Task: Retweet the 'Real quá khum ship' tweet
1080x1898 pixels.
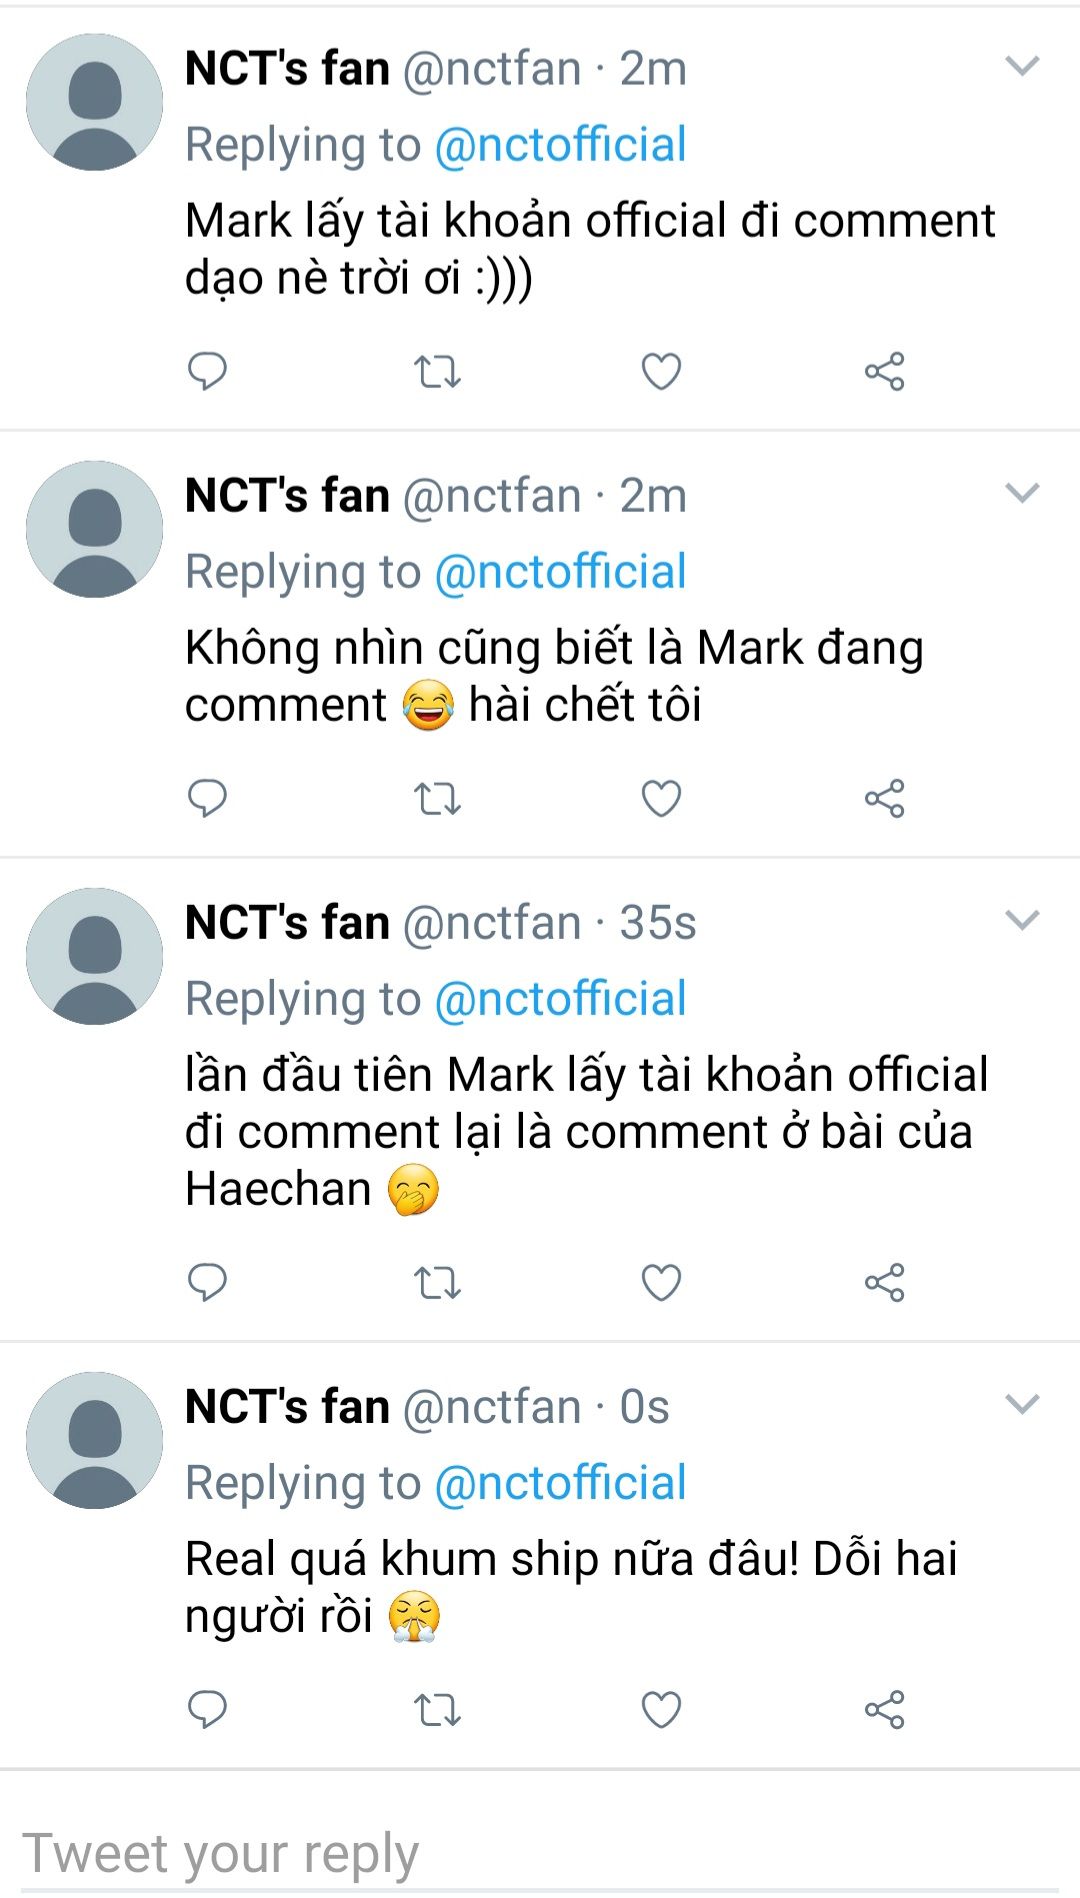Action: tap(437, 1710)
